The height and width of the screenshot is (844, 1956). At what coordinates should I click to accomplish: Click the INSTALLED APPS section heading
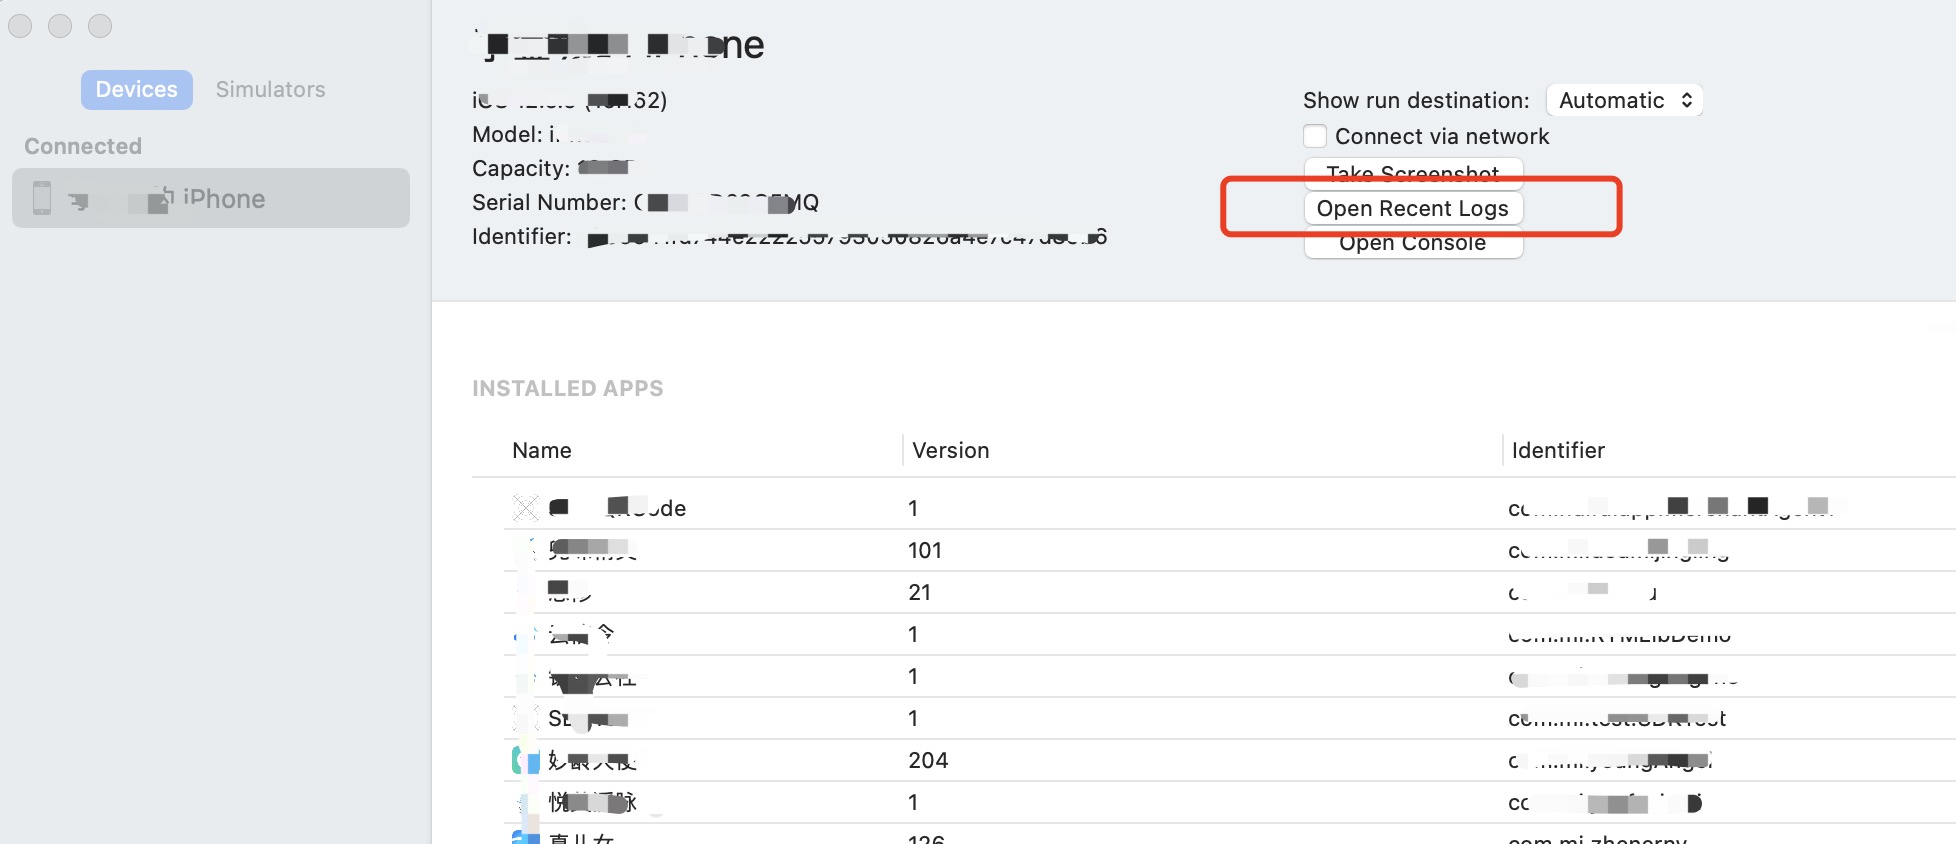point(567,388)
